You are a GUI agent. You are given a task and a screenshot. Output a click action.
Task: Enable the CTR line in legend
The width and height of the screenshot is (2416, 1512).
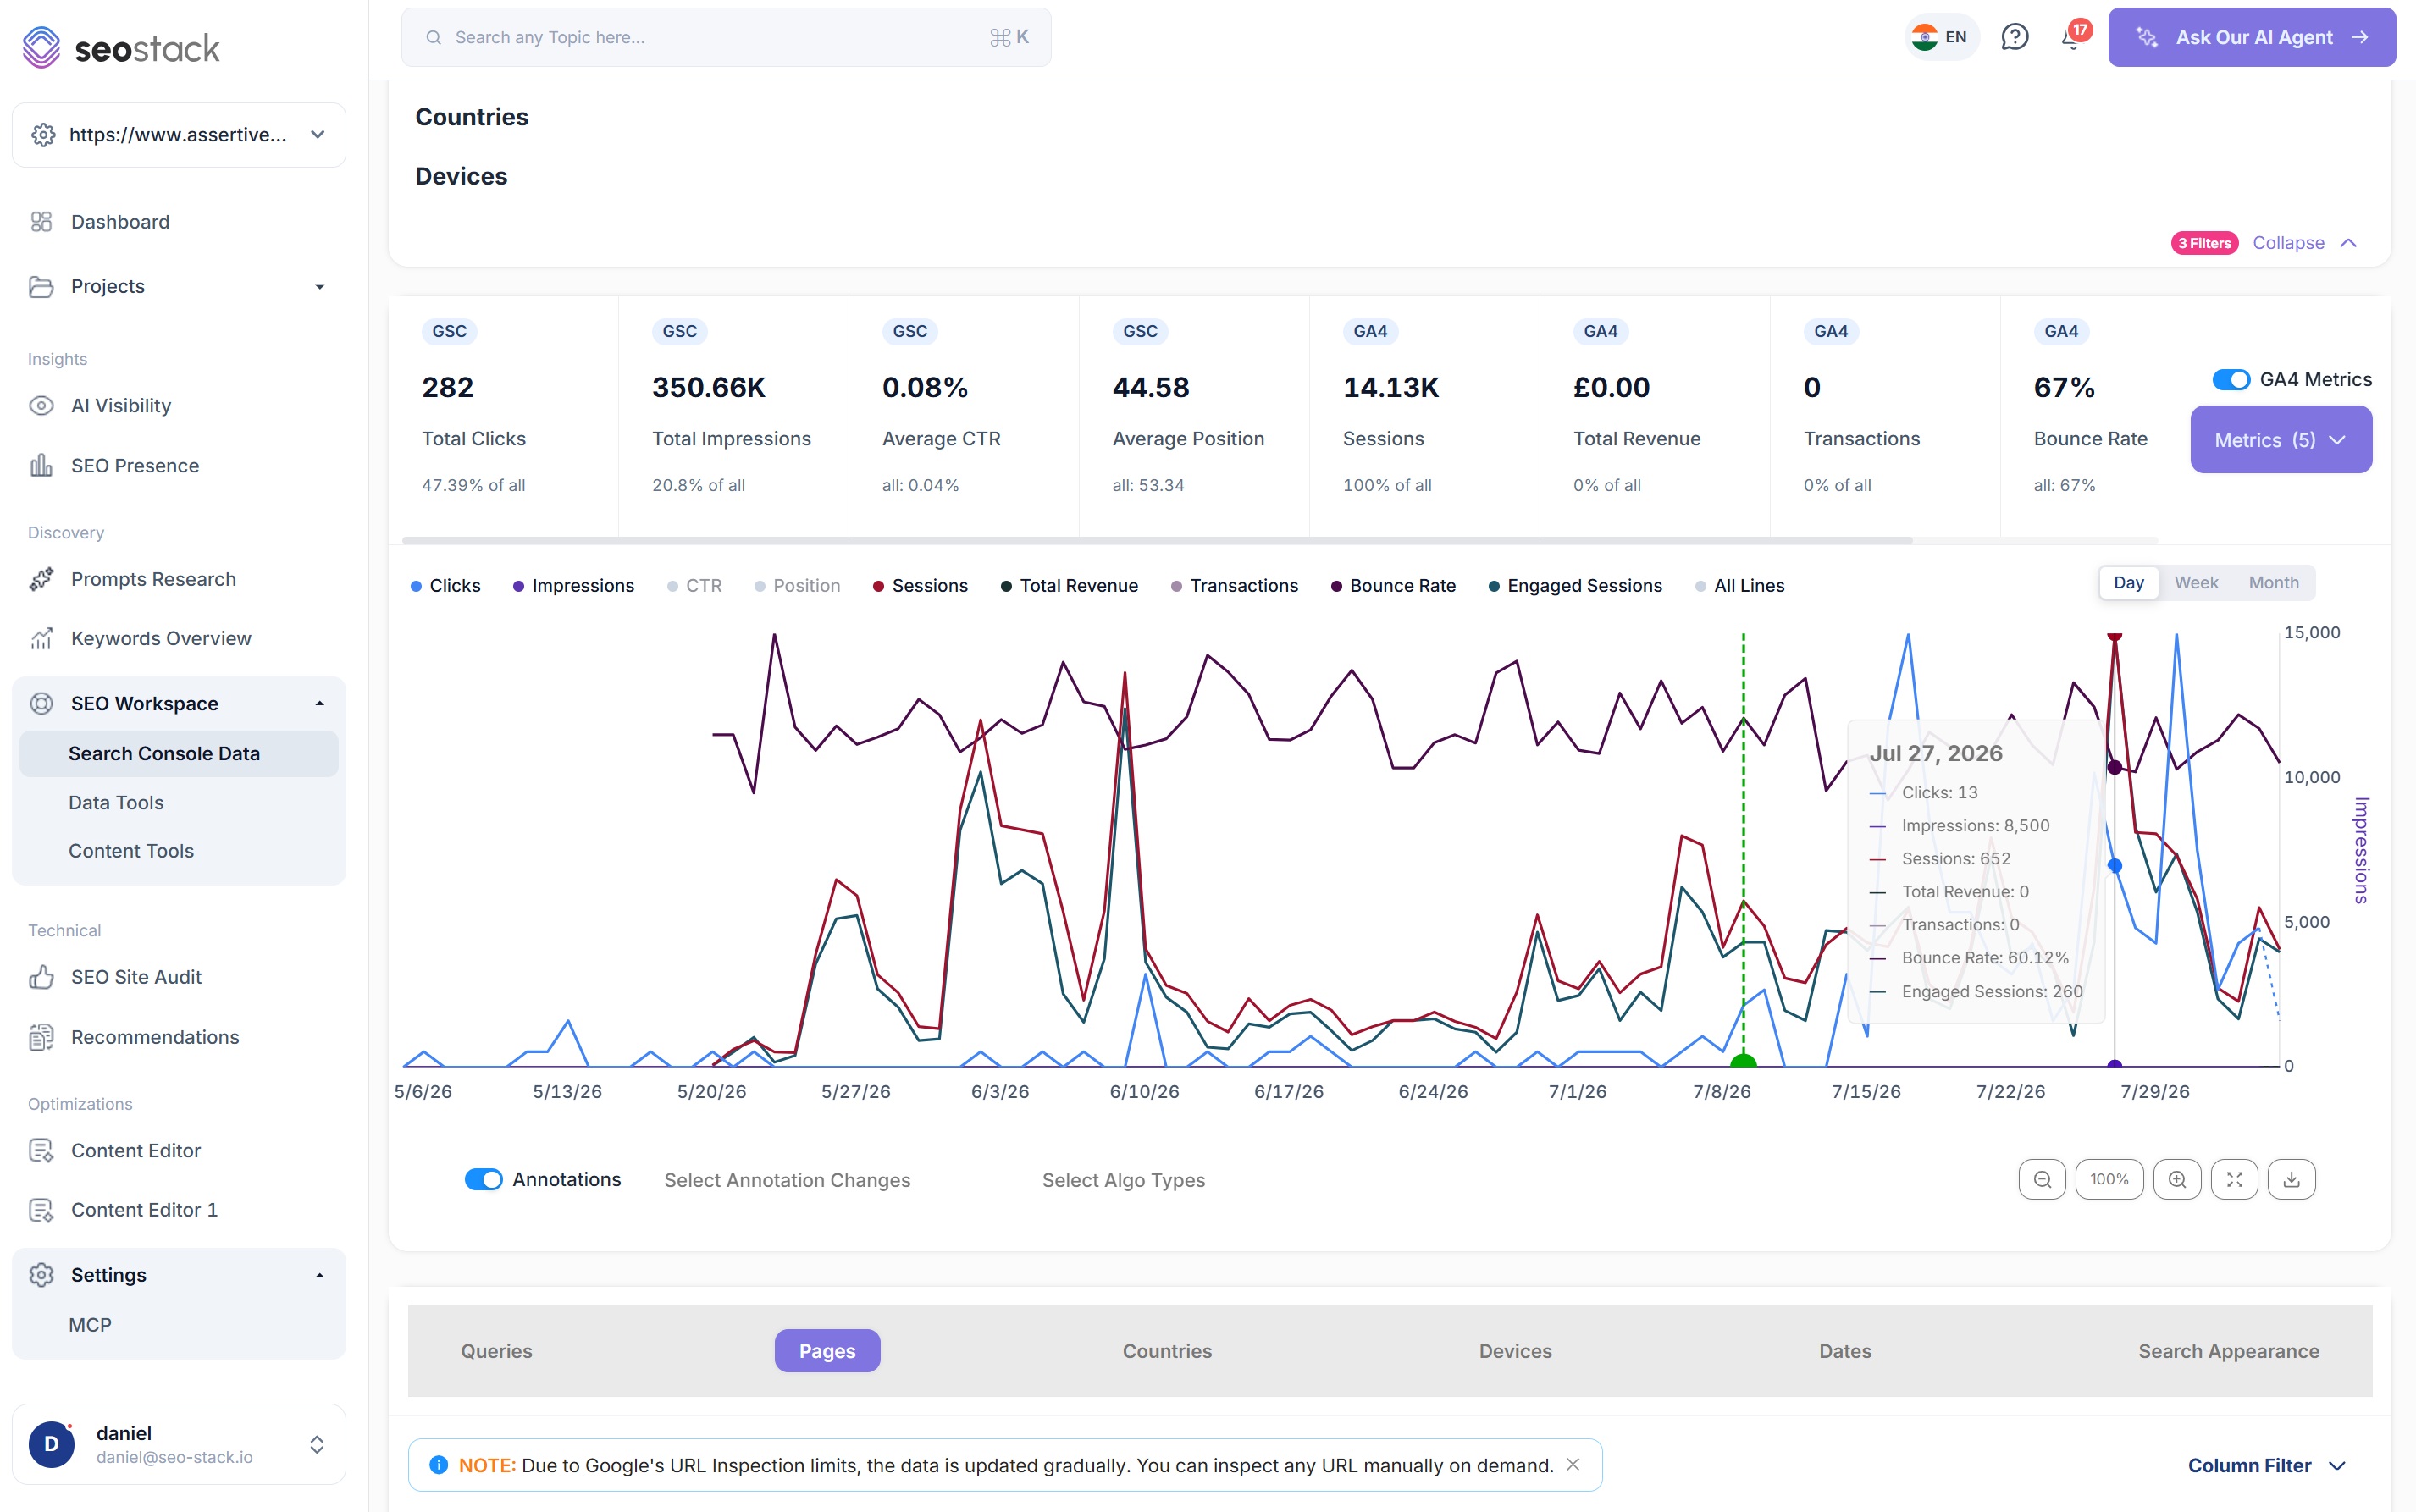[x=694, y=586]
